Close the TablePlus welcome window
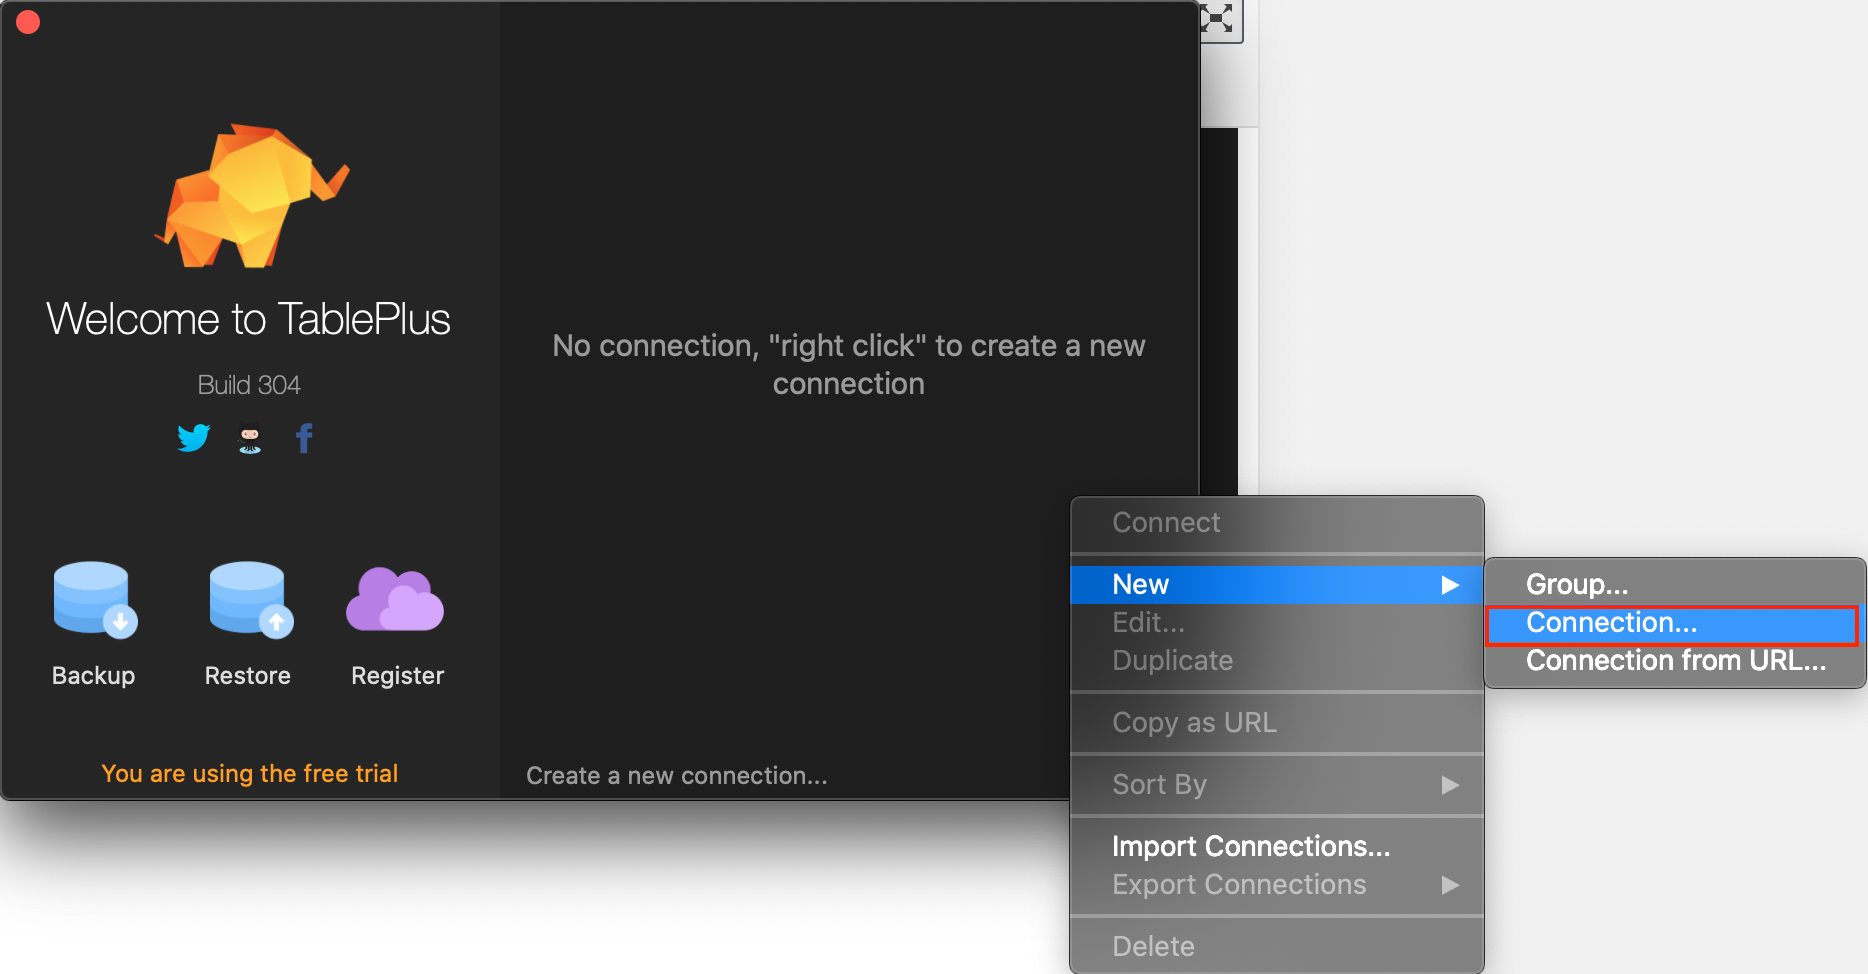This screenshot has height=974, width=1868. pyautogui.click(x=28, y=22)
